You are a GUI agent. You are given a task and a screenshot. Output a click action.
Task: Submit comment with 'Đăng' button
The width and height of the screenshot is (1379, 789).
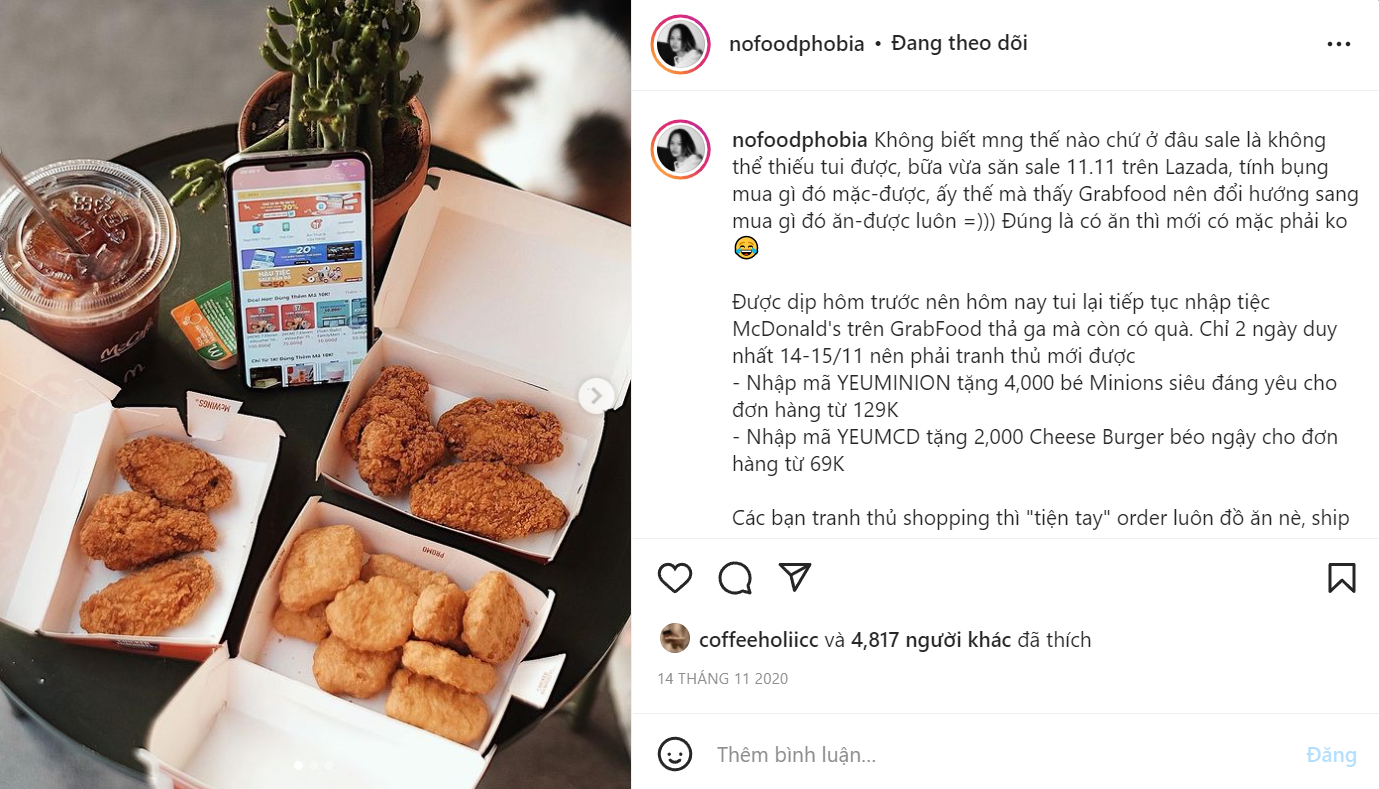tap(1331, 755)
